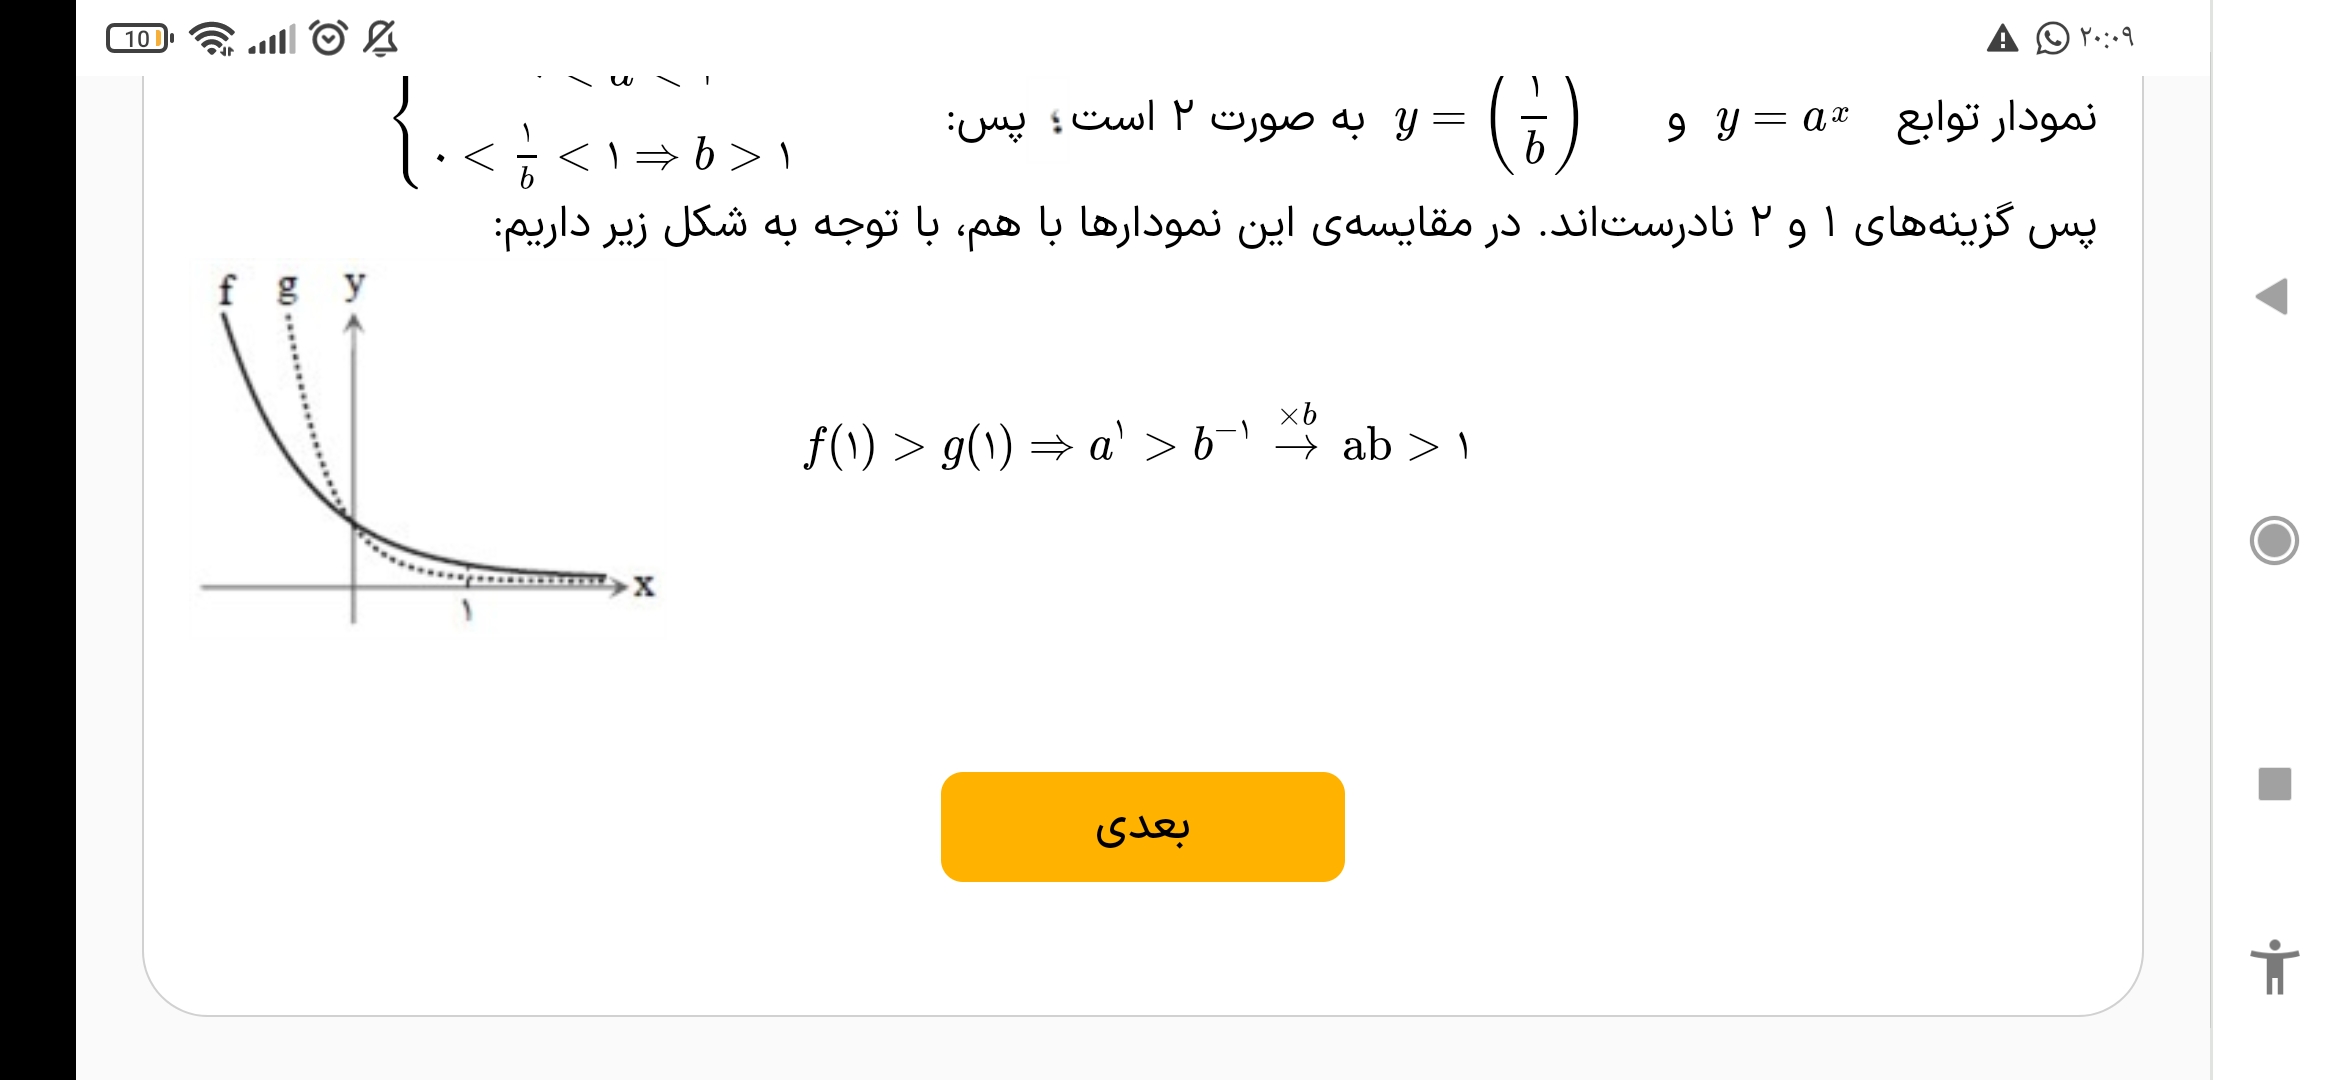Tap the status bar clock time

point(2106,38)
